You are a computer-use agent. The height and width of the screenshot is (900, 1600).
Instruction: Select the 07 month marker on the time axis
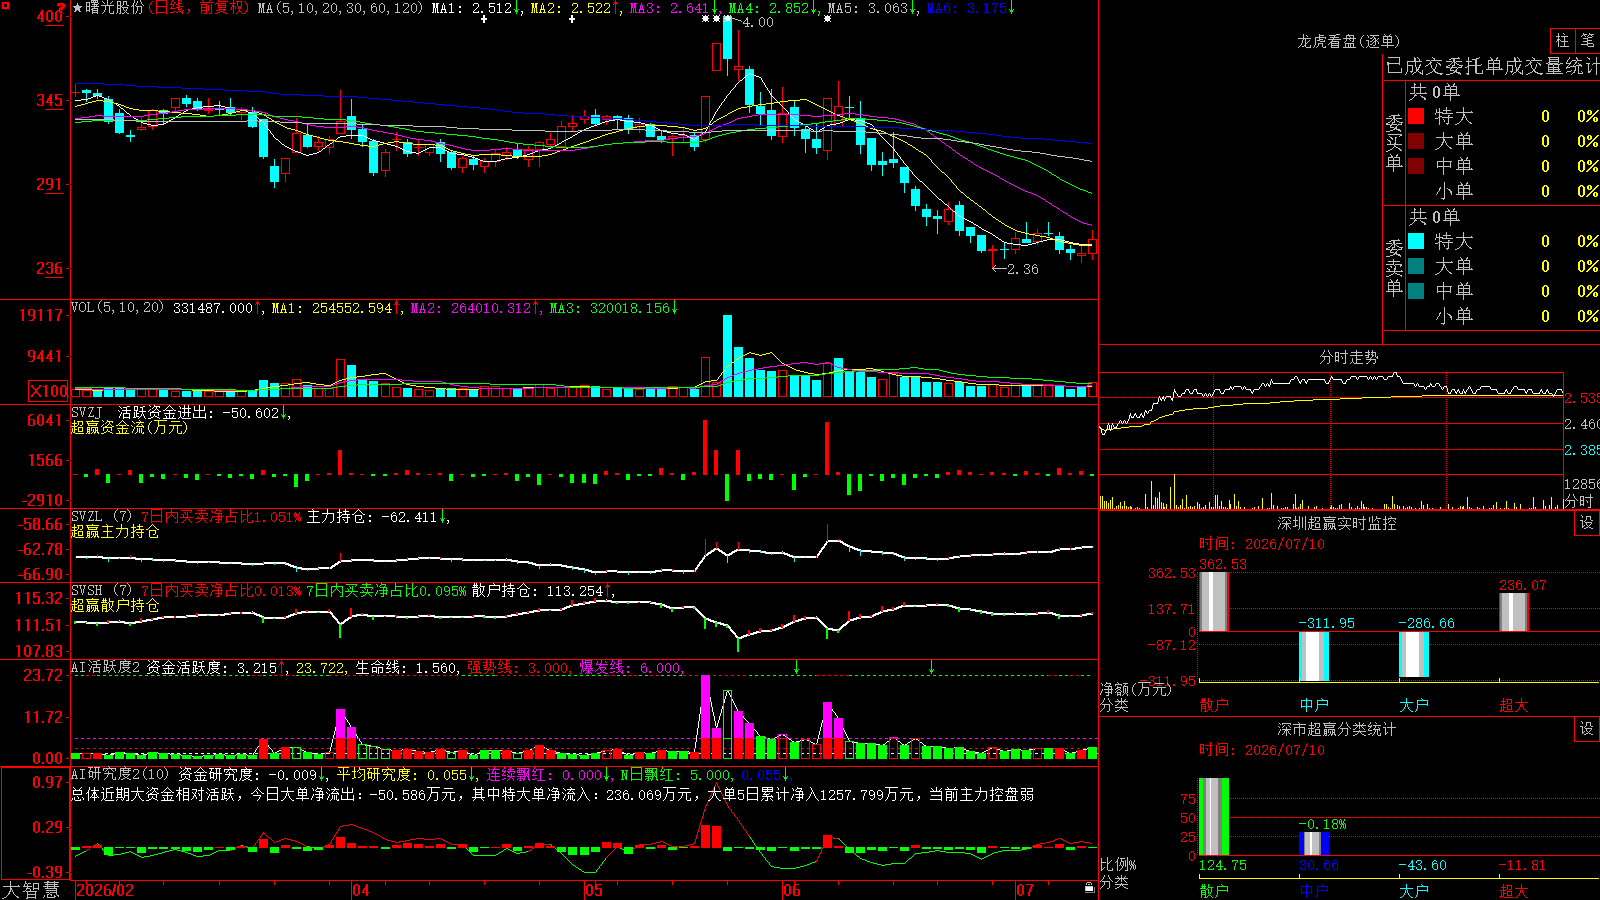pos(1025,890)
